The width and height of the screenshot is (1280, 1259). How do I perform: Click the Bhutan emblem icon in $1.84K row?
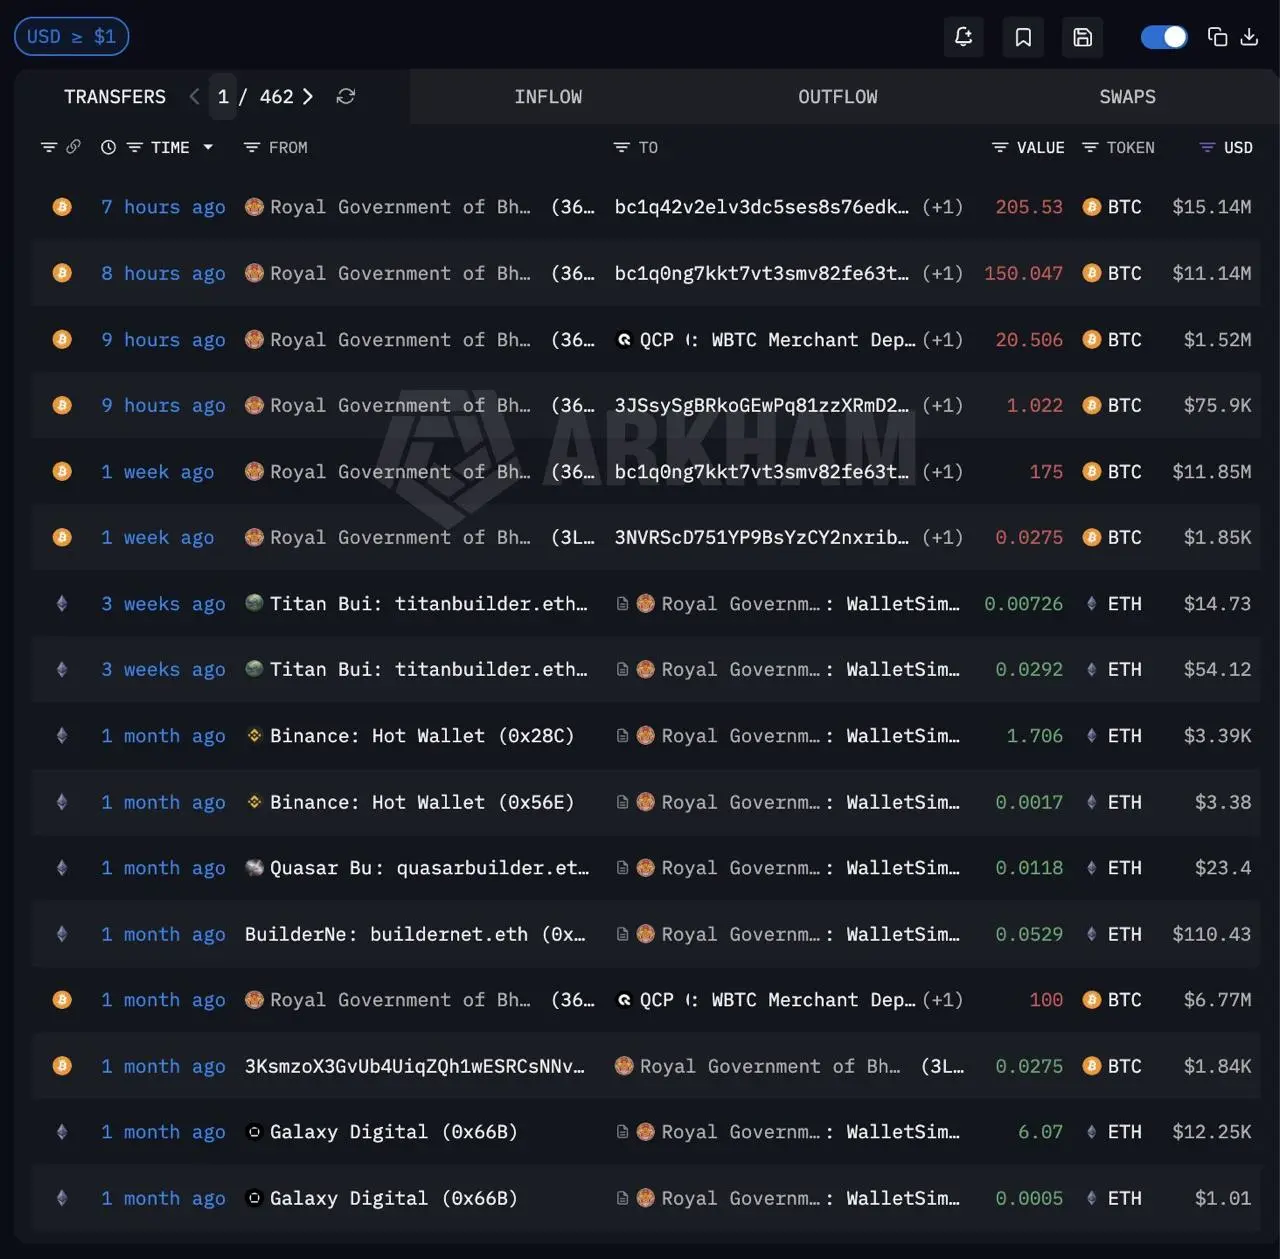pos(624,1066)
